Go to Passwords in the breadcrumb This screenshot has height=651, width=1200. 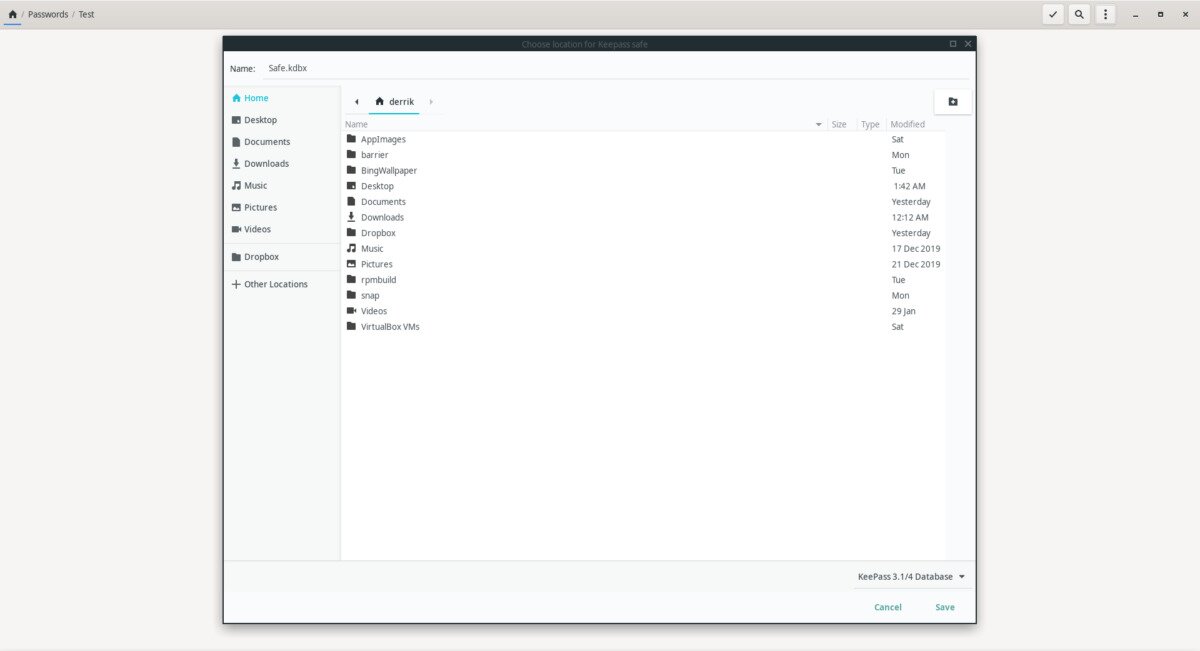(48, 15)
